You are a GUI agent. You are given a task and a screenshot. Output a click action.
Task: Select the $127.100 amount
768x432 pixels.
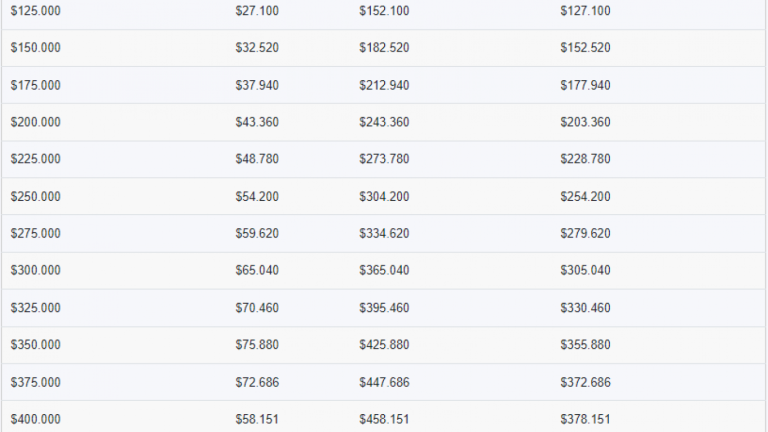[585, 11]
